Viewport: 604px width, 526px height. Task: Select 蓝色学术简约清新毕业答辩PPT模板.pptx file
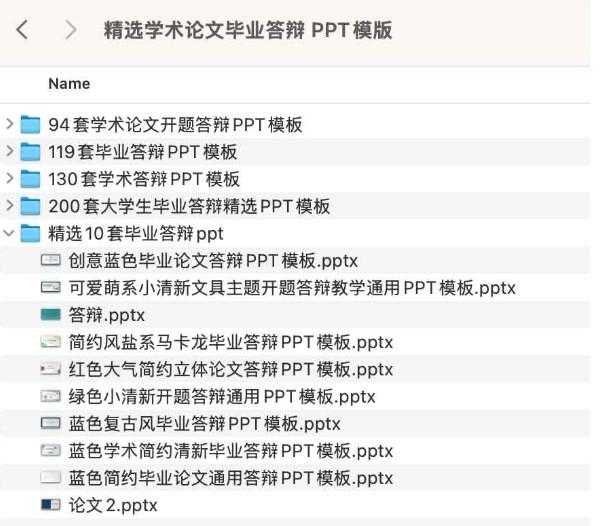(x=231, y=451)
